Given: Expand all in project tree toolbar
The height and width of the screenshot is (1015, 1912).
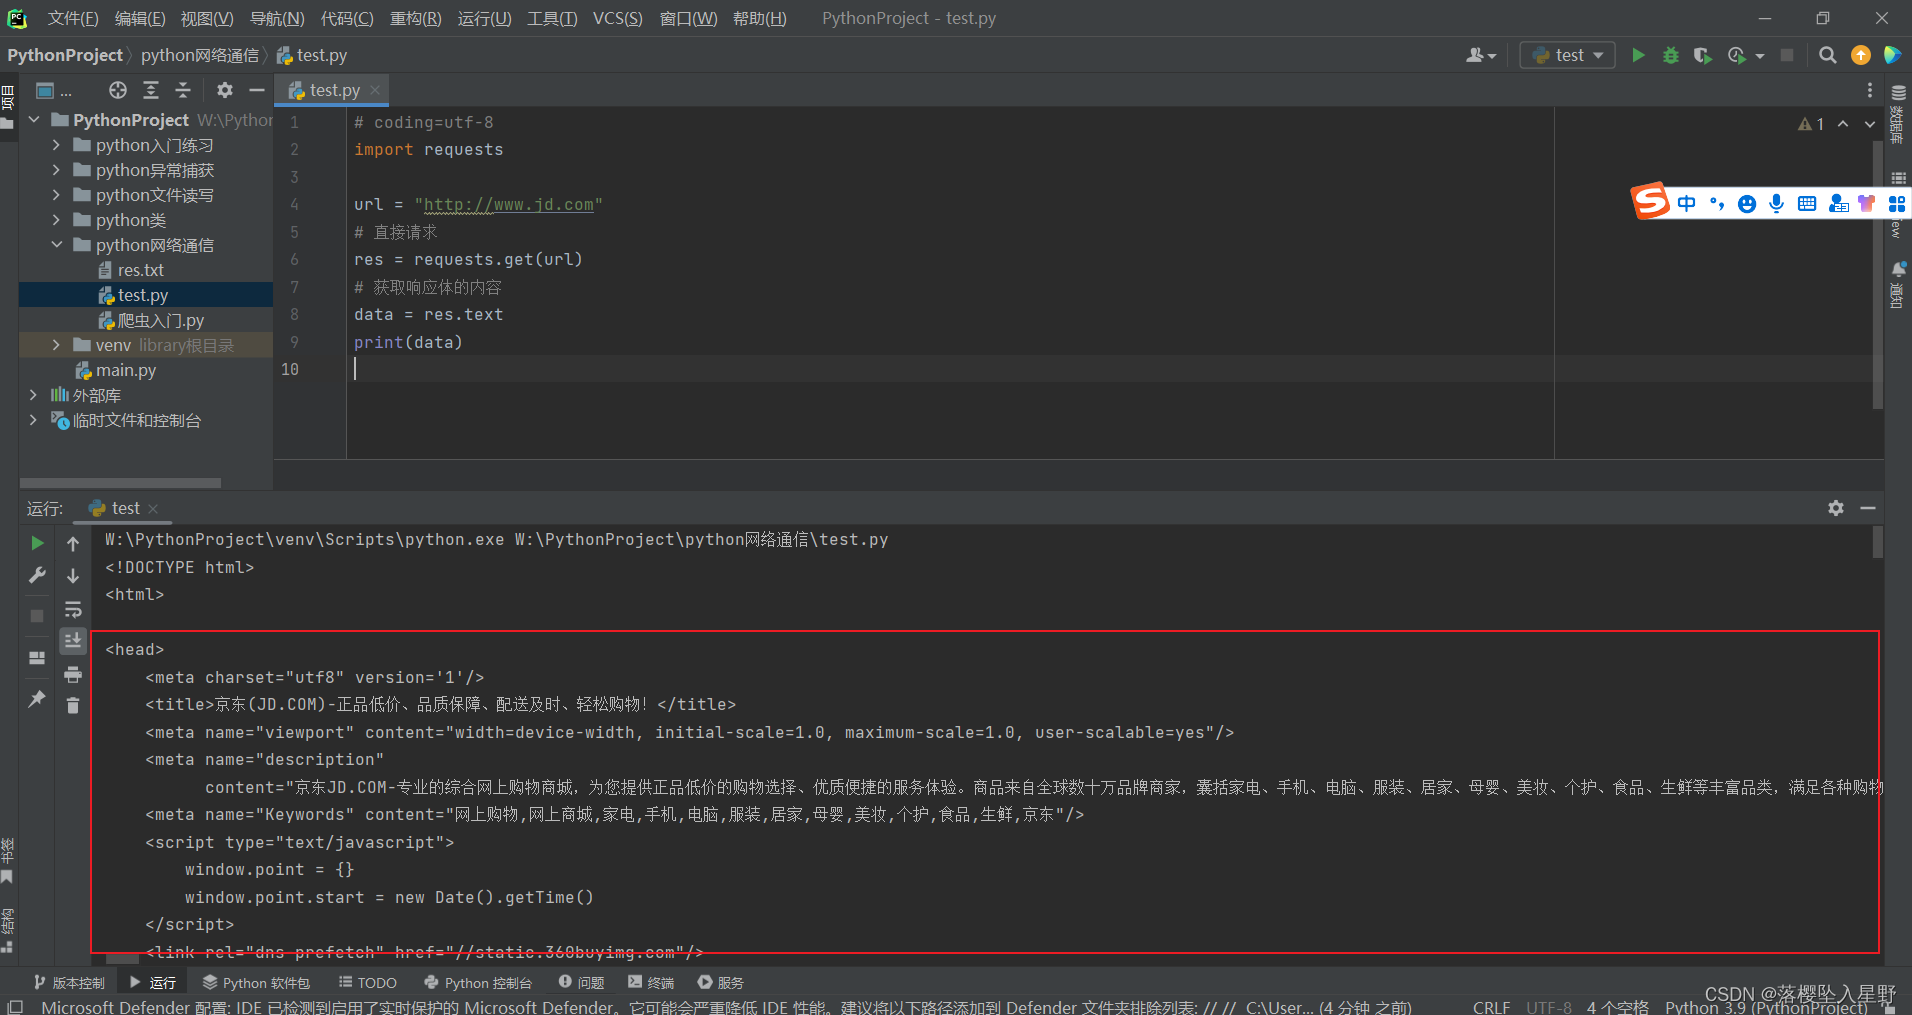Looking at the screenshot, I should 151,90.
